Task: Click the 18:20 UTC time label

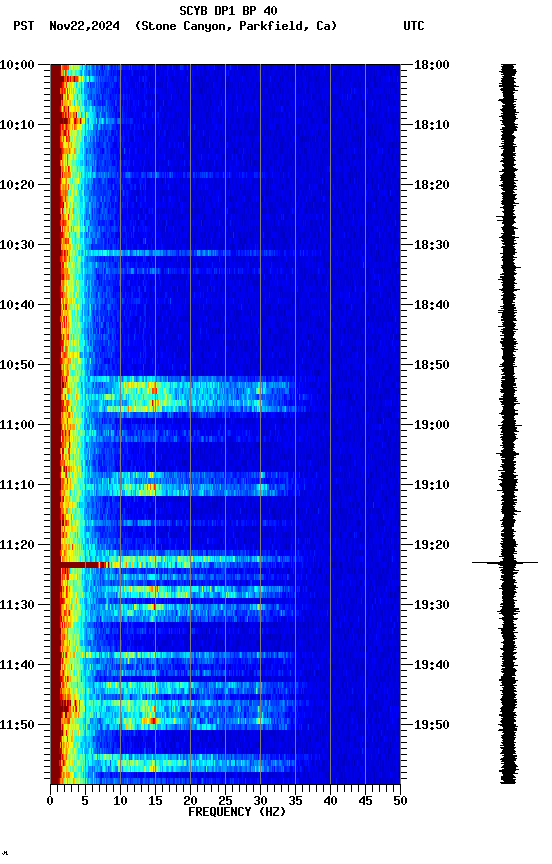Action: (432, 185)
